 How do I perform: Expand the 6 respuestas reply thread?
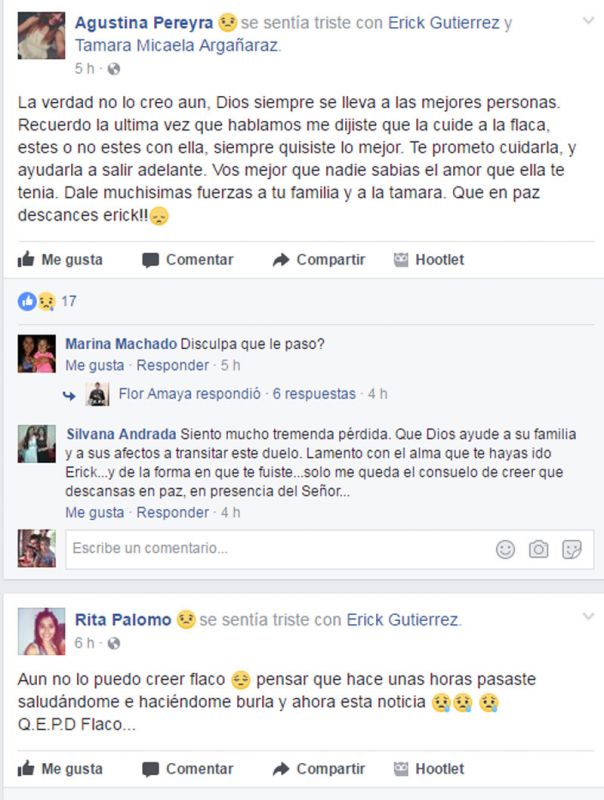[314, 394]
